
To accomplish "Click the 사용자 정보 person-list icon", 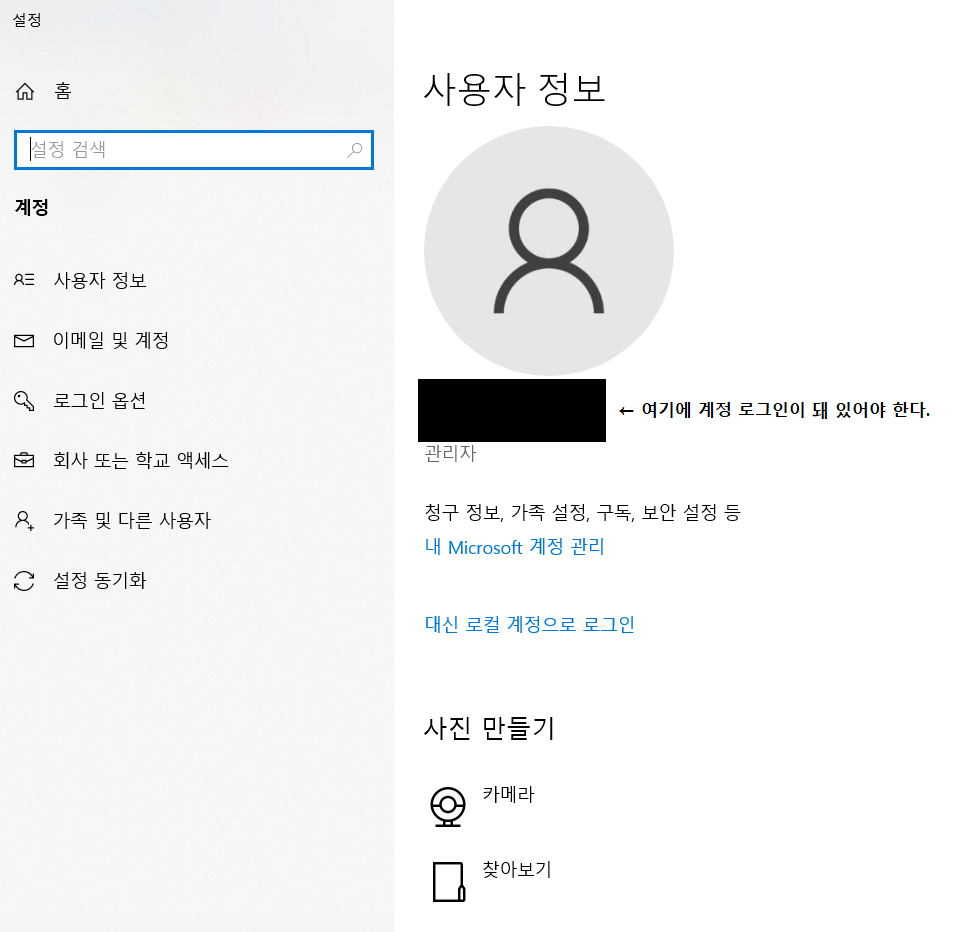I will point(24,280).
